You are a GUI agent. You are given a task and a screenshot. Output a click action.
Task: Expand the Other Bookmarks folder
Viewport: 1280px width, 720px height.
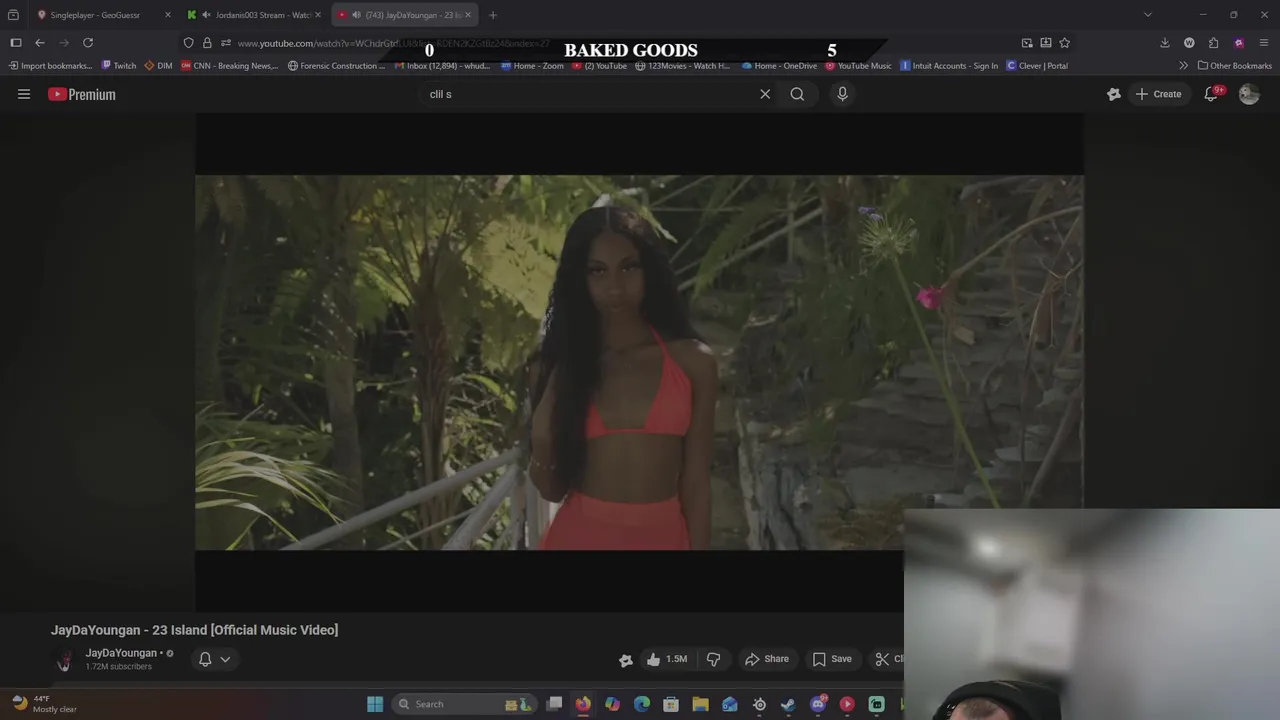(1235, 66)
